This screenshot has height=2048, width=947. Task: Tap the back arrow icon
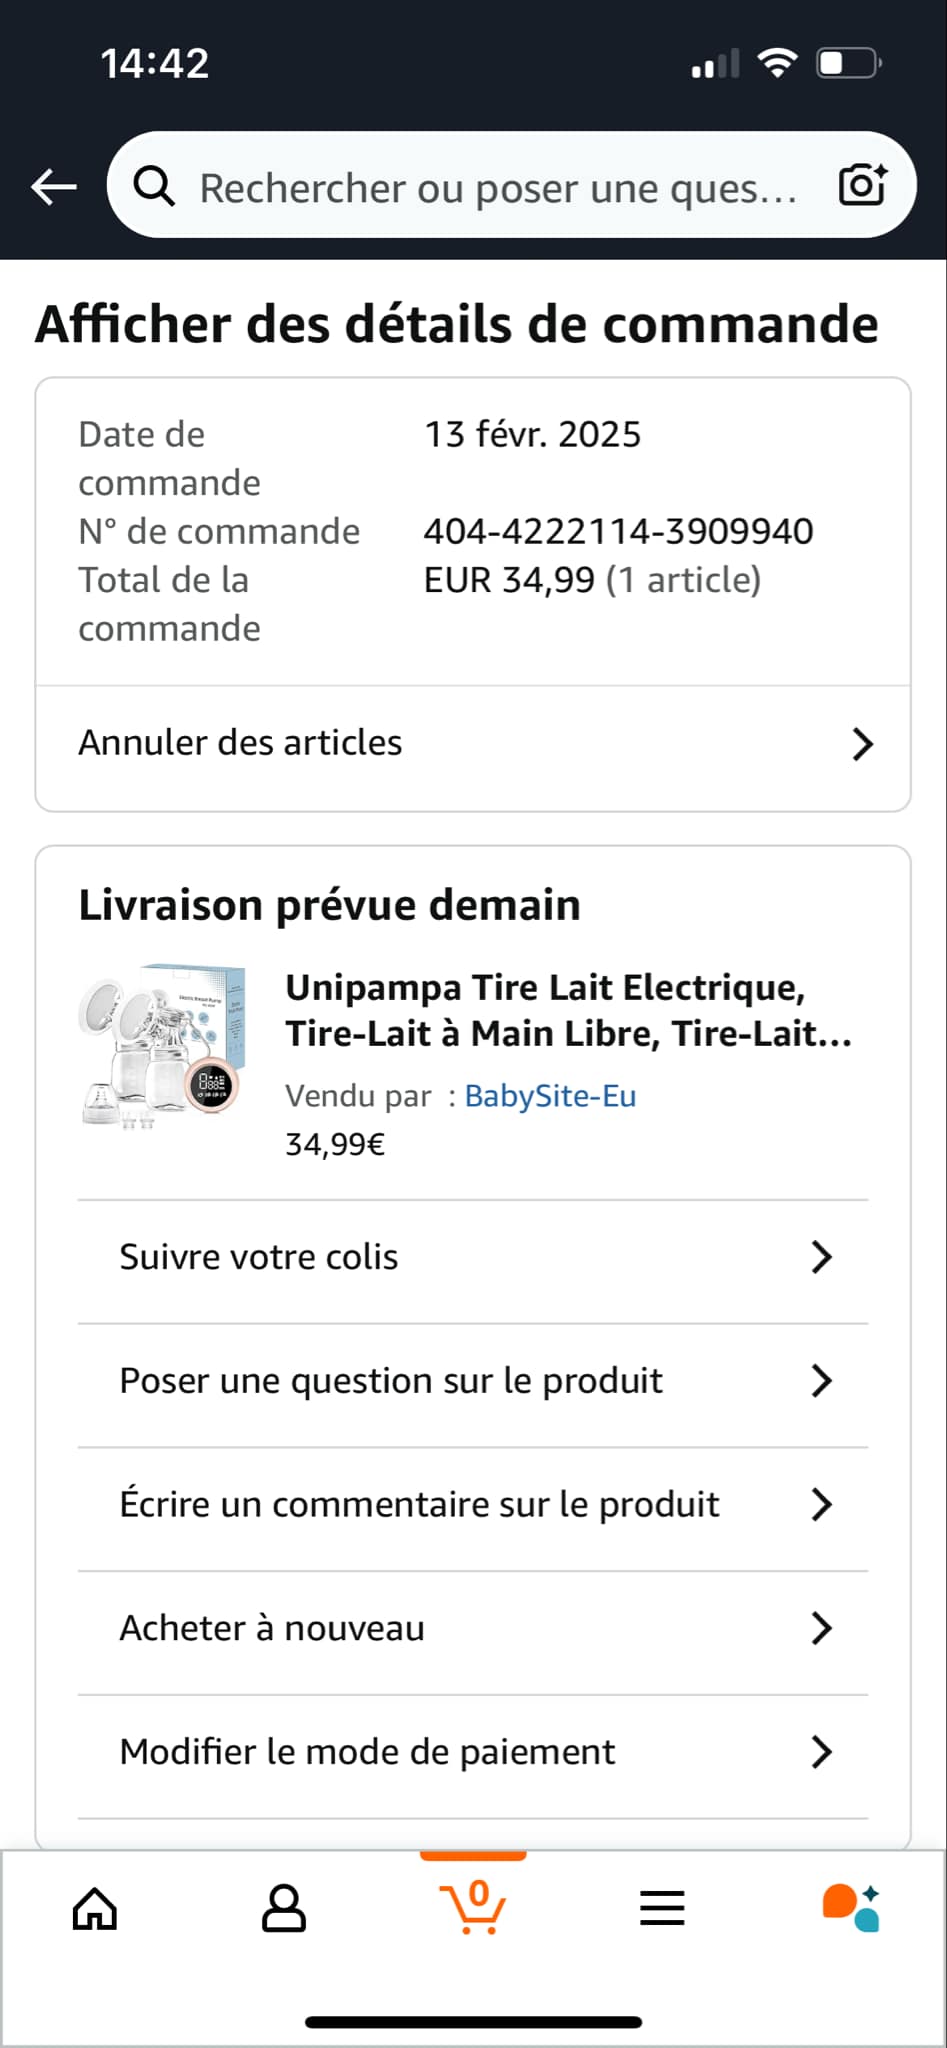pos(54,186)
